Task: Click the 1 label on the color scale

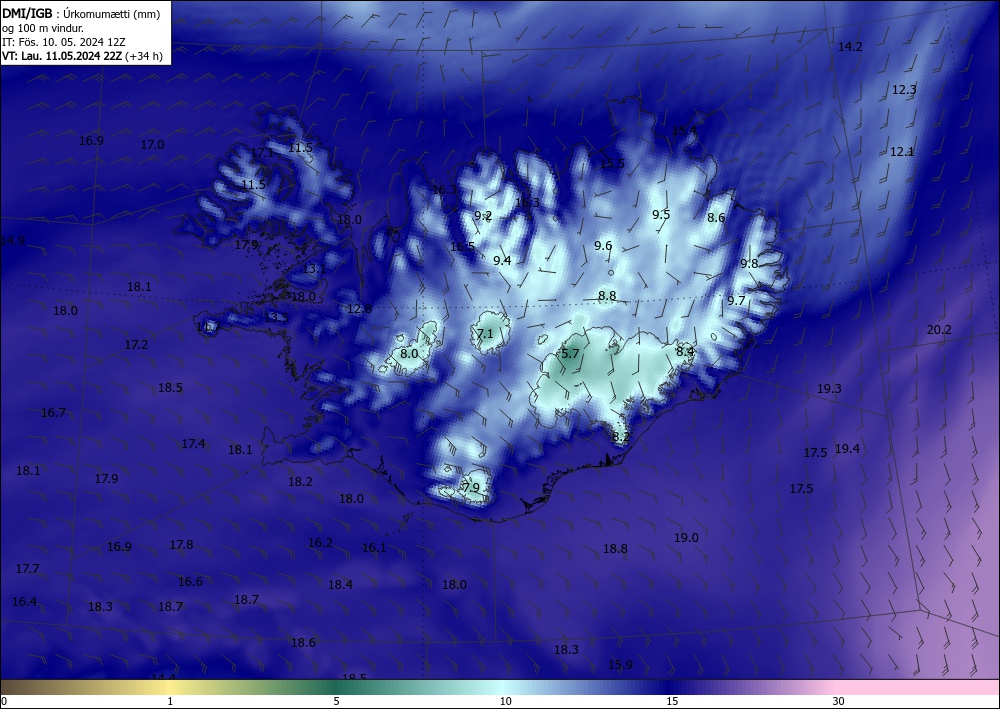Action: [x=170, y=701]
